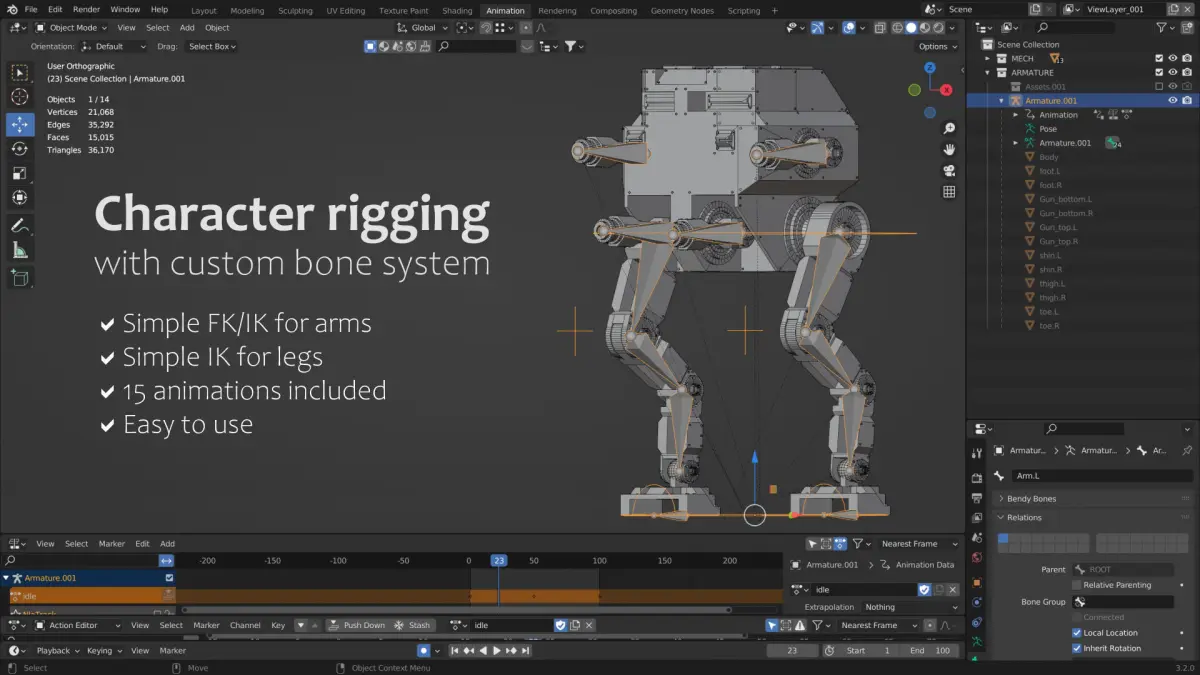Open World properties tab
This screenshot has width=1200, height=675.
point(977,558)
